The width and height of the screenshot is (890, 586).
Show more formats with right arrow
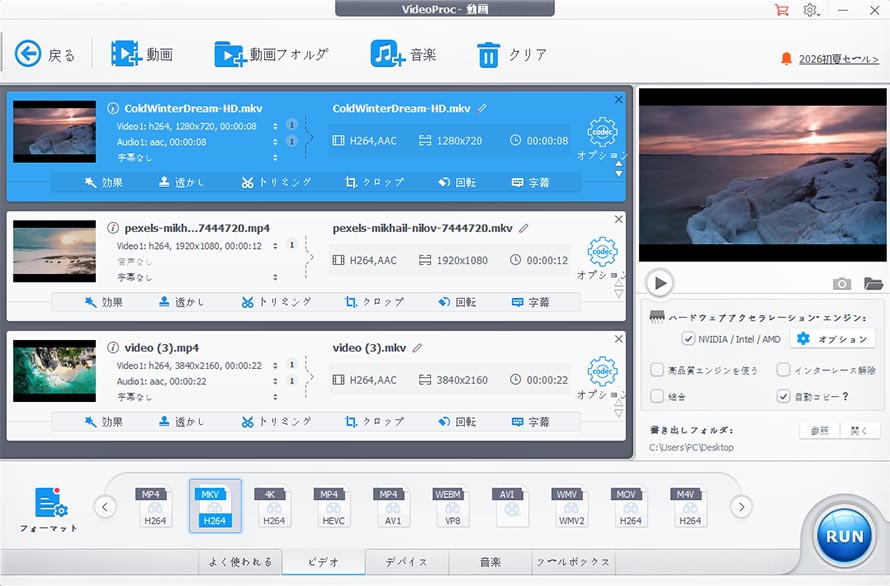coord(741,507)
